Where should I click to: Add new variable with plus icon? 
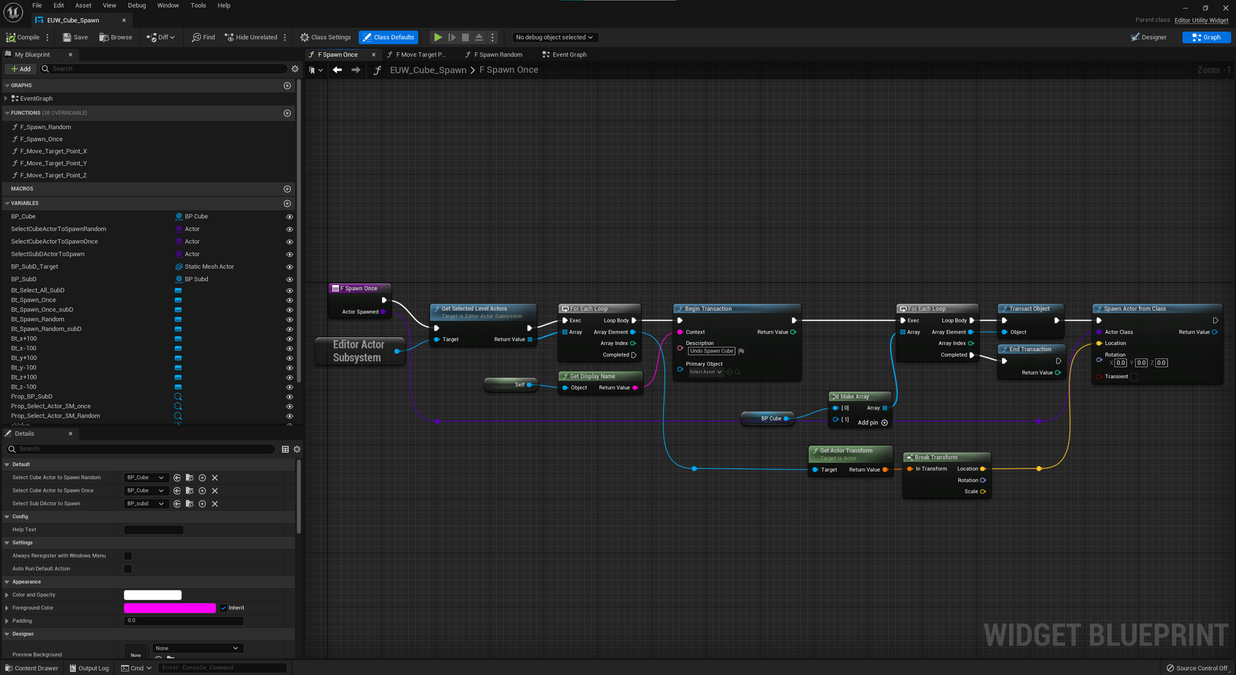point(287,203)
